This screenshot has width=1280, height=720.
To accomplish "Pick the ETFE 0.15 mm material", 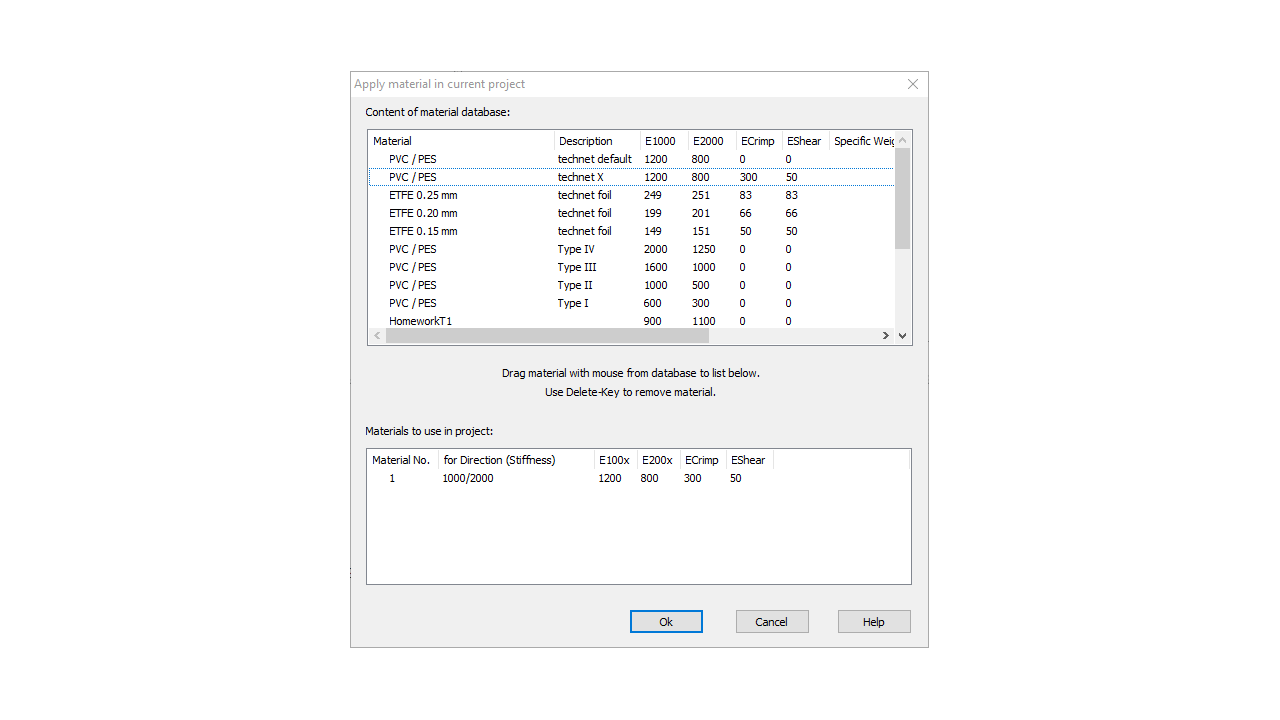I will (423, 231).
